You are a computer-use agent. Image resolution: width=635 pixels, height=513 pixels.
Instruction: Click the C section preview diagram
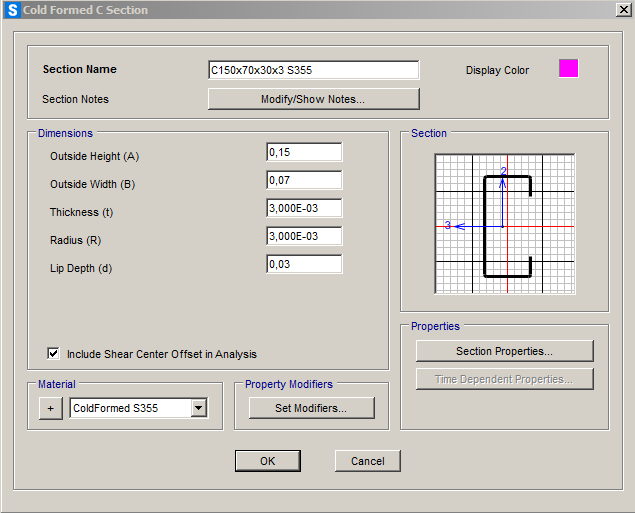coord(505,224)
